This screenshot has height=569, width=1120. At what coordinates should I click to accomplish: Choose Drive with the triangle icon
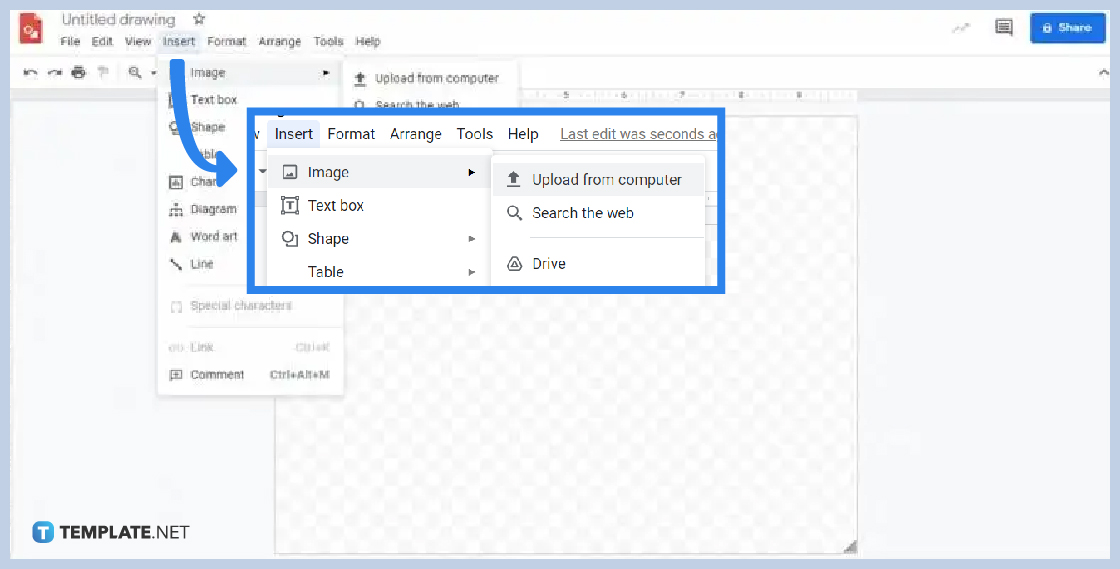[x=549, y=264]
